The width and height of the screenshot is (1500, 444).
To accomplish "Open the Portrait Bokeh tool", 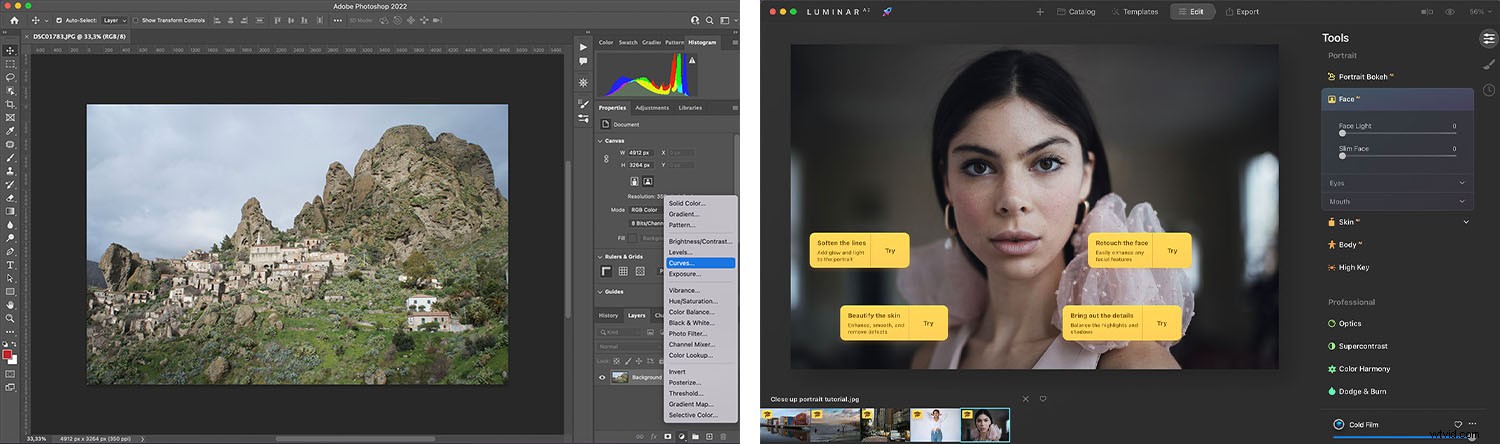I will point(1362,76).
